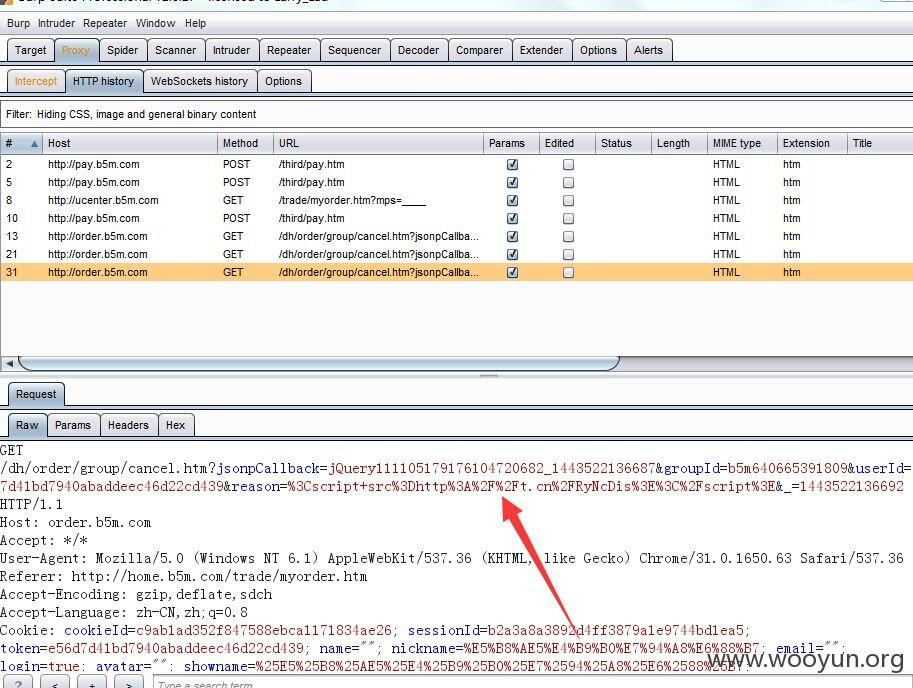Screen dimensions: 913x688
Task: Switch to the Repeater tool tab
Action: (x=289, y=50)
